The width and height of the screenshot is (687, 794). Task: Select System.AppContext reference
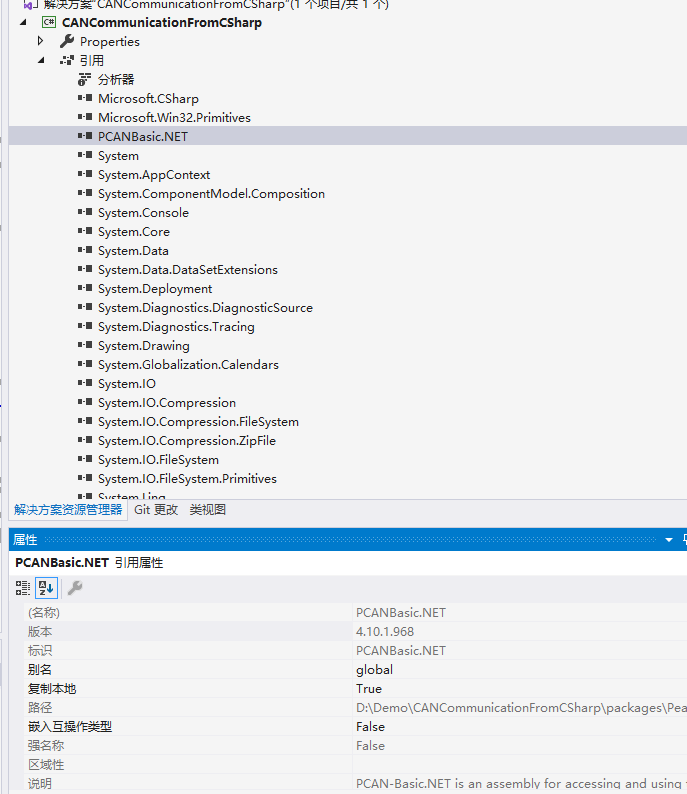click(154, 175)
